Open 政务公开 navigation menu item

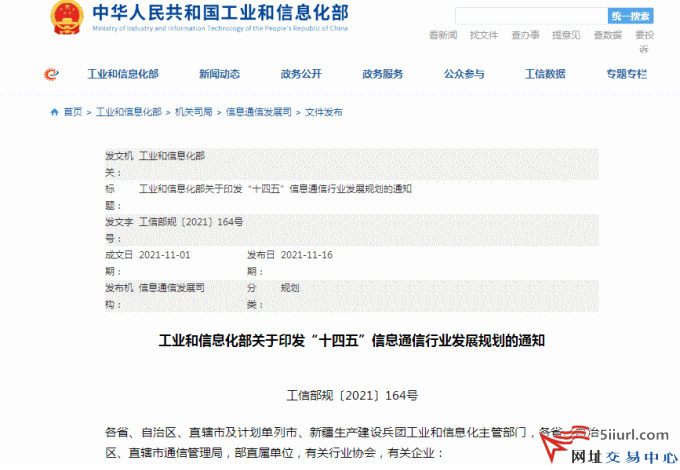(x=301, y=74)
